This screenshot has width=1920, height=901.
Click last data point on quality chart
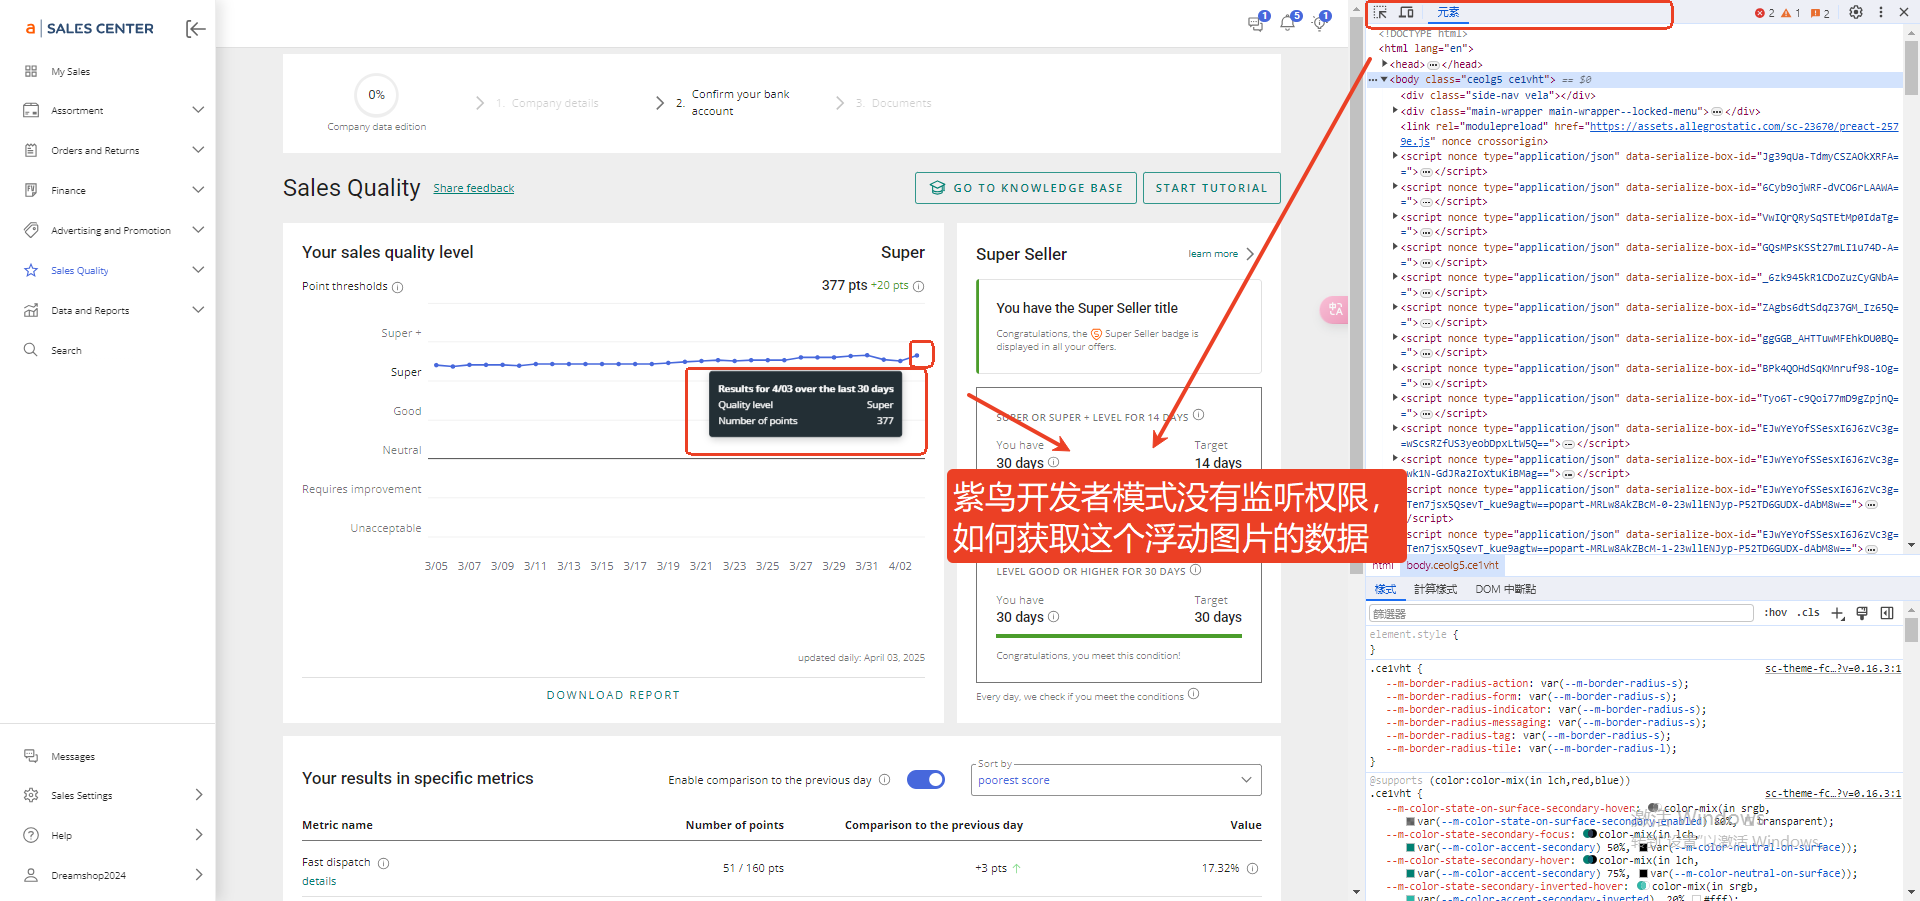(x=917, y=355)
